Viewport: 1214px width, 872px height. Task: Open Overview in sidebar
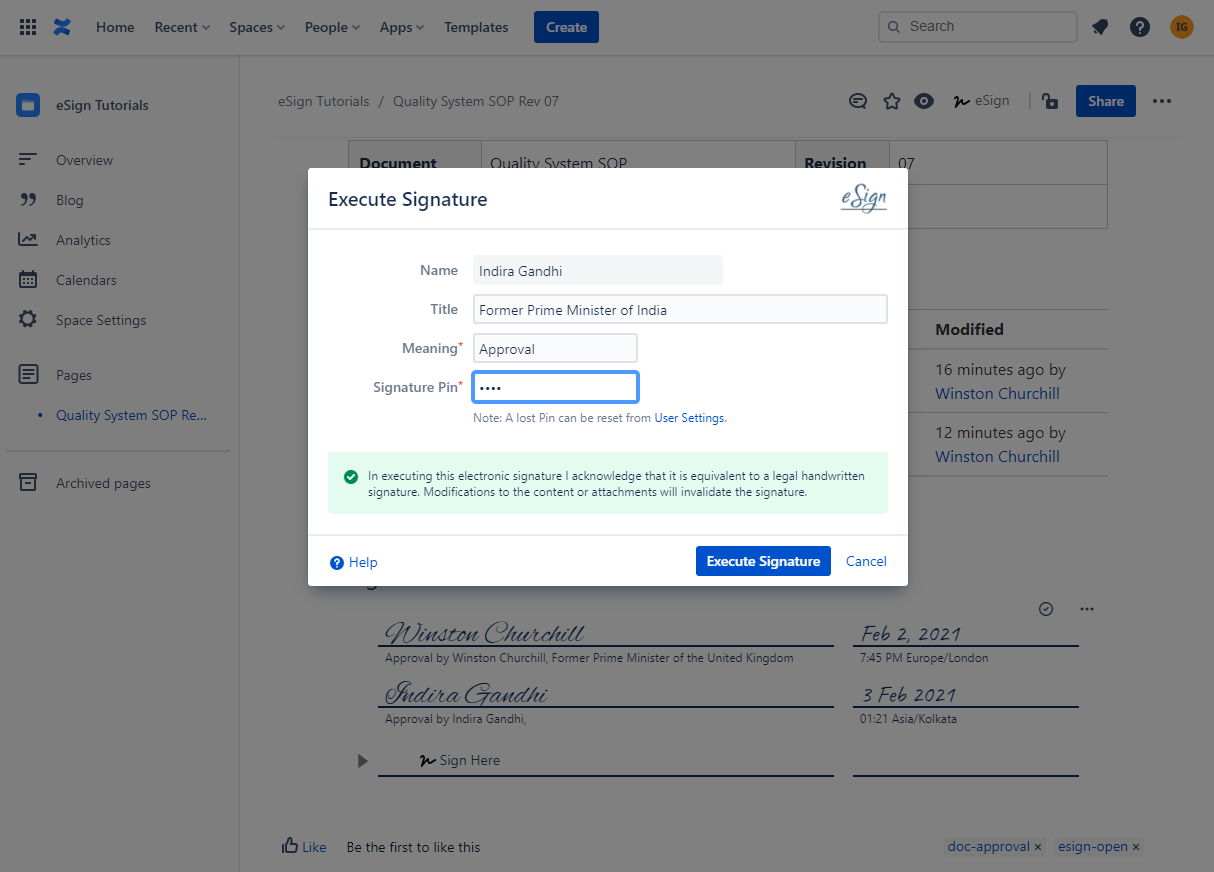click(x=84, y=160)
